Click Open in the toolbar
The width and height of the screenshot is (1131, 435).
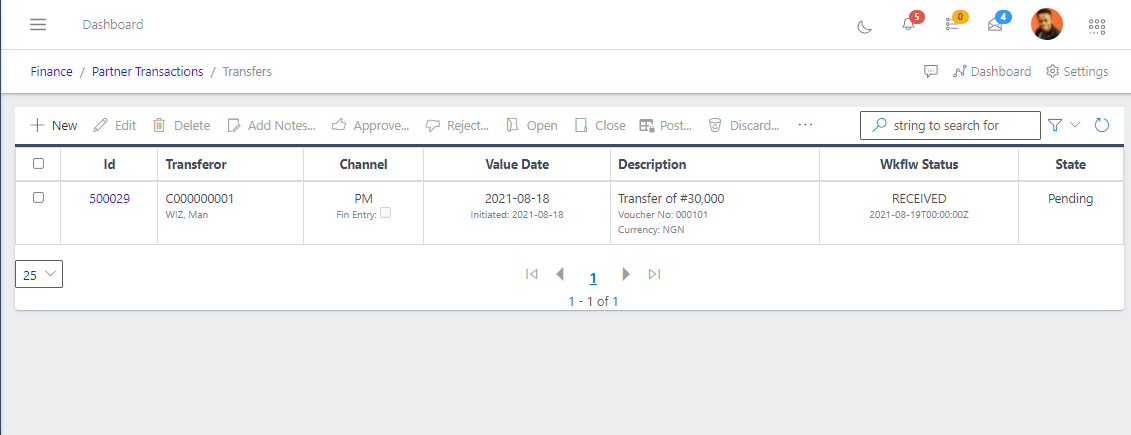tap(532, 126)
